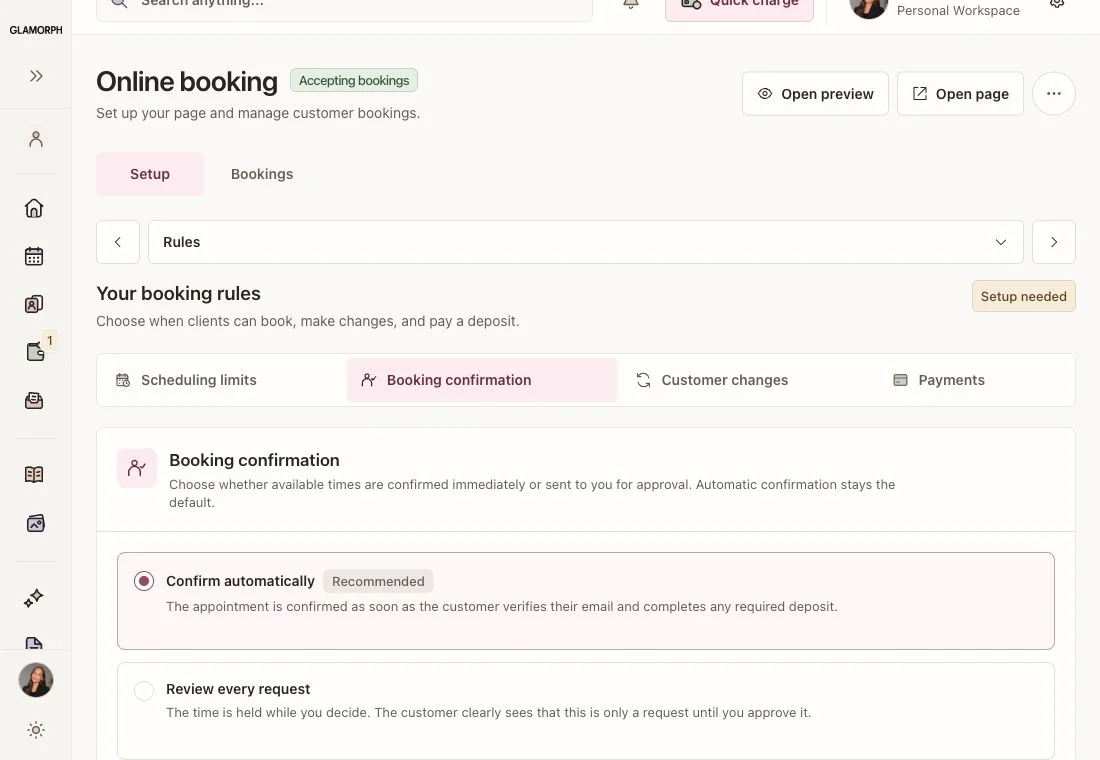Open the sparkles AI icon in sidebar
Viewport: 1100px width, 760px height.
[34, 598]
